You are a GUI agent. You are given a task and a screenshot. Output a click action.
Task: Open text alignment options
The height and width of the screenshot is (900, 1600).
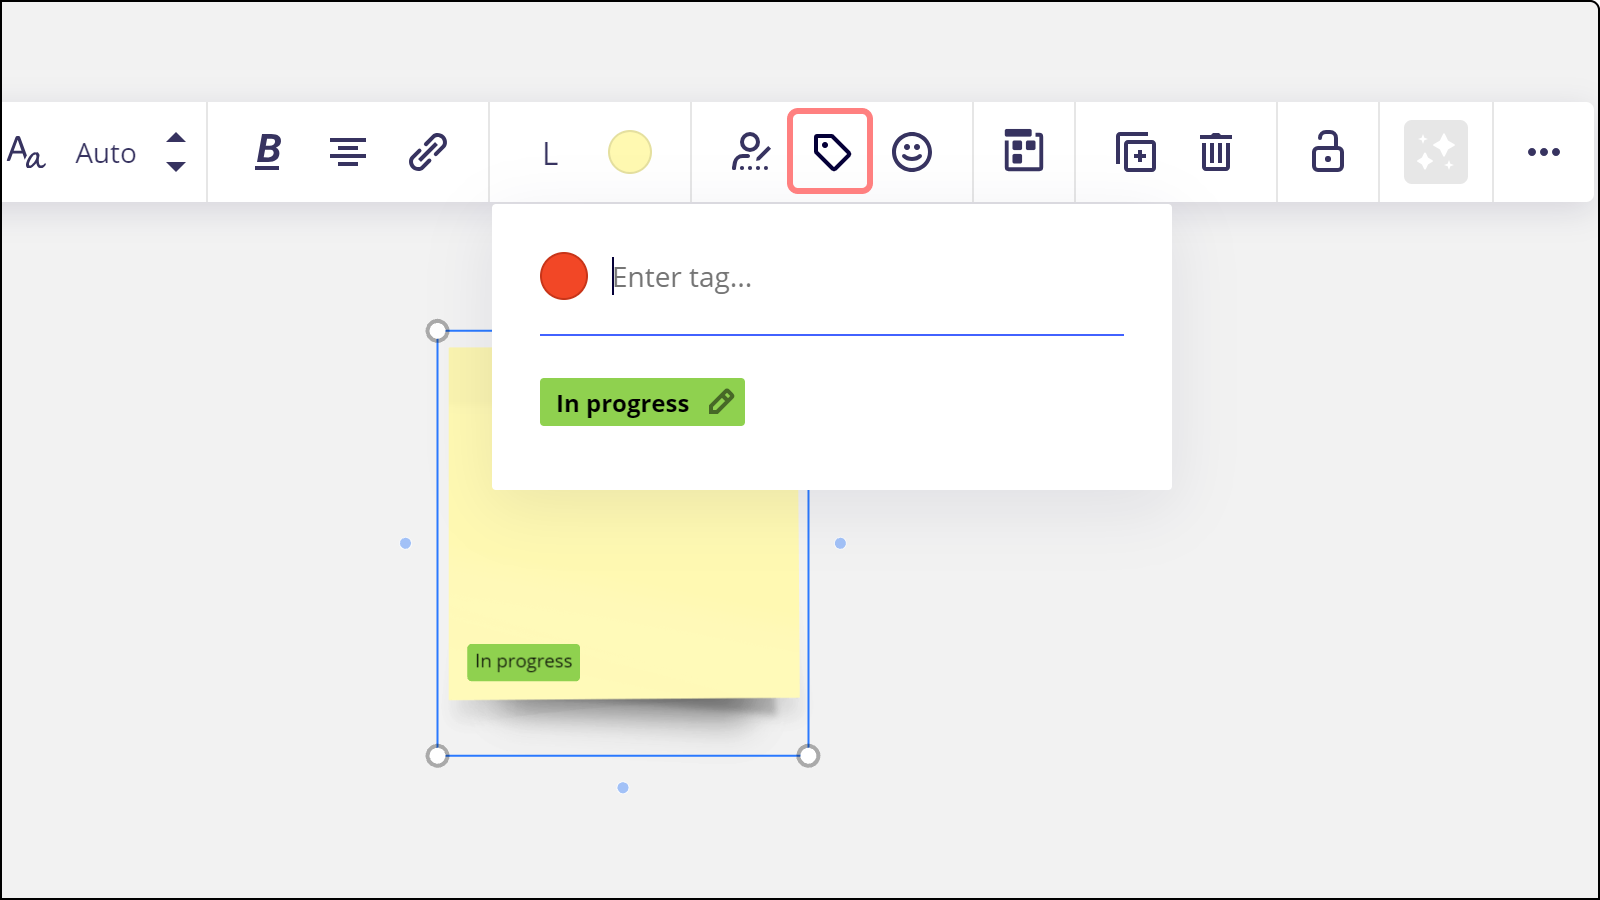point(348,152)
